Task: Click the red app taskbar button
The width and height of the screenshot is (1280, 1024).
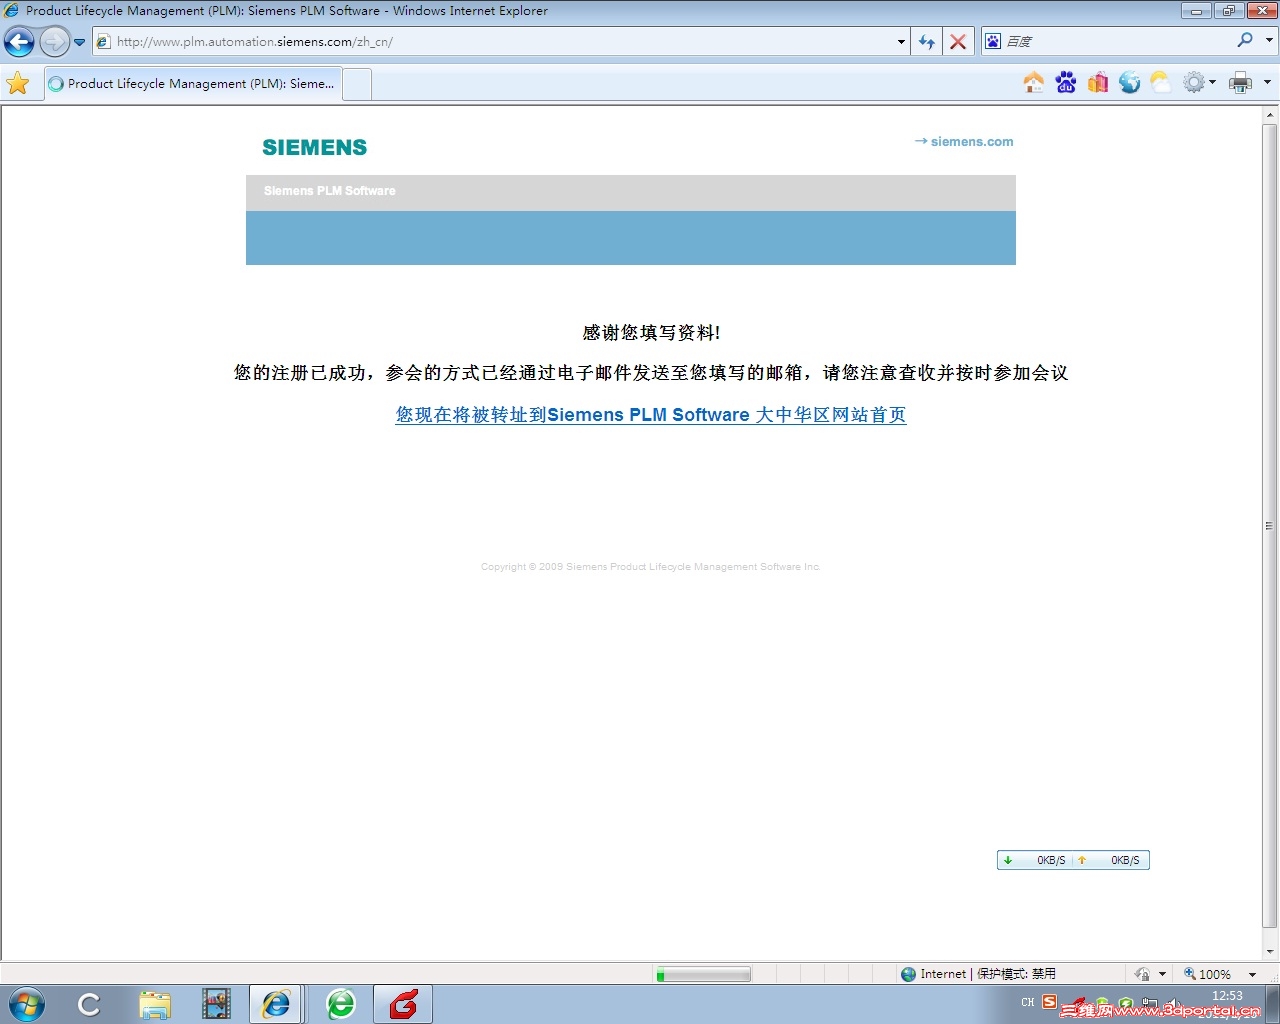Action: [x=403, y=1004]
